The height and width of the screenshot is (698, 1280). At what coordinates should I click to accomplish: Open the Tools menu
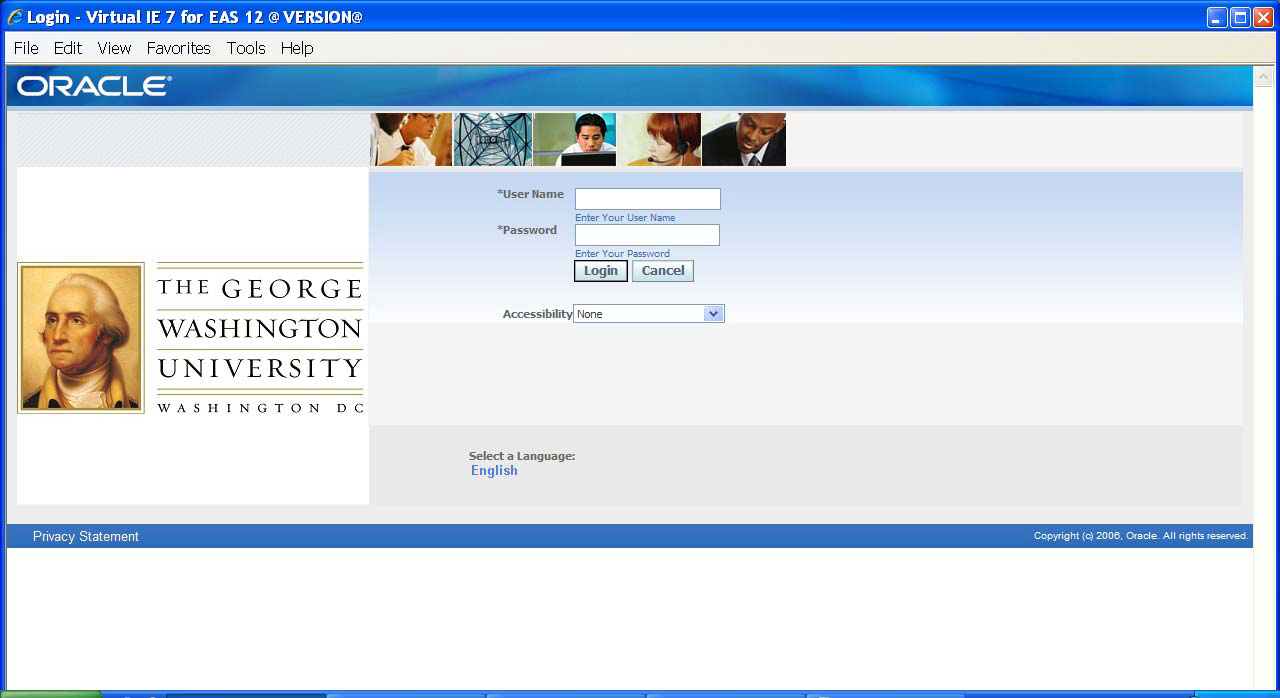(246, 48)
